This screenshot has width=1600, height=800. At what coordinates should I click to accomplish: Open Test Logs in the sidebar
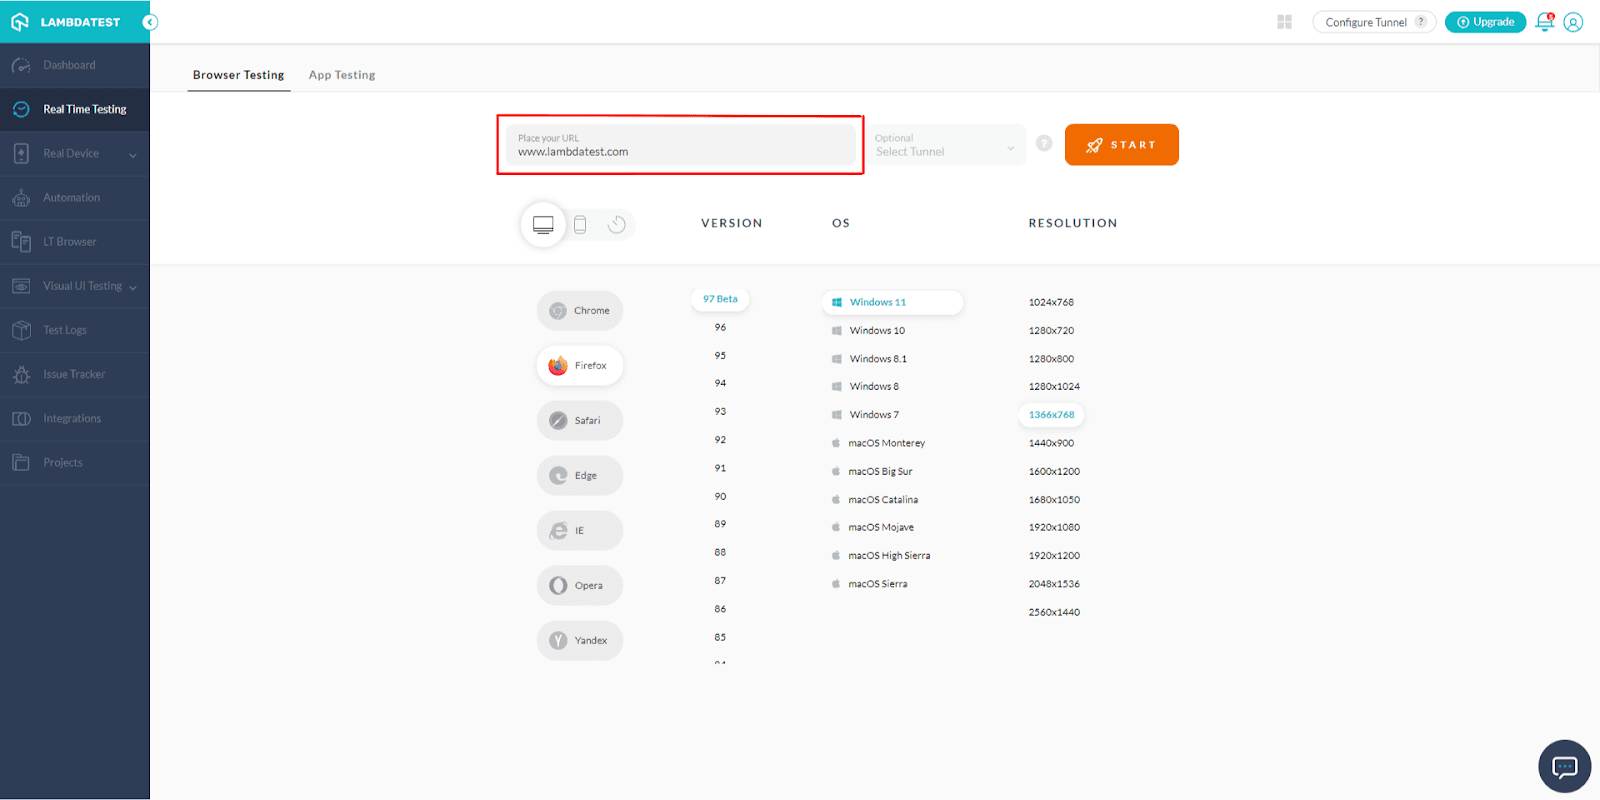pyautogui.click(x=75, y=330)
